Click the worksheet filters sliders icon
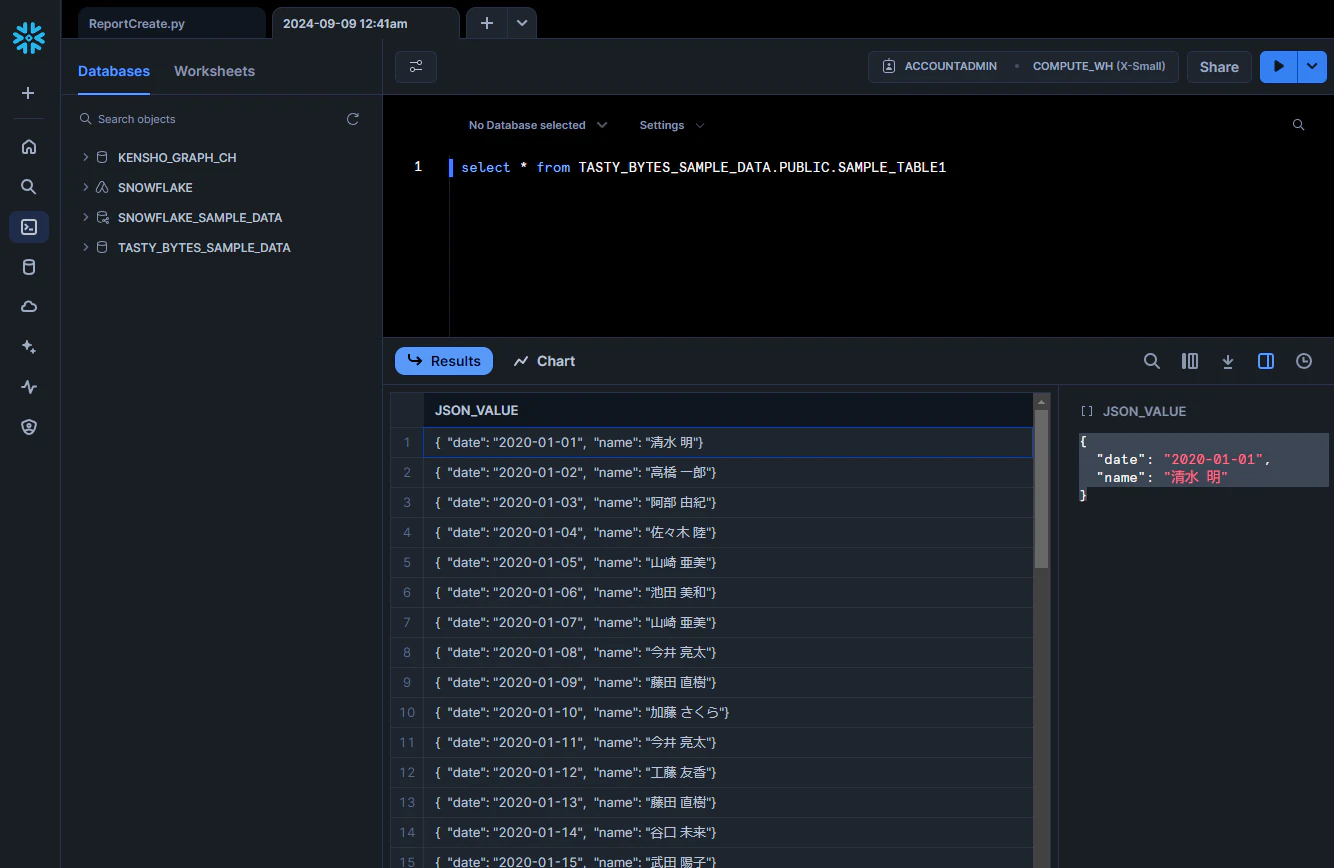This screenshot has height=868, width=1334. [x=416, y=67]
